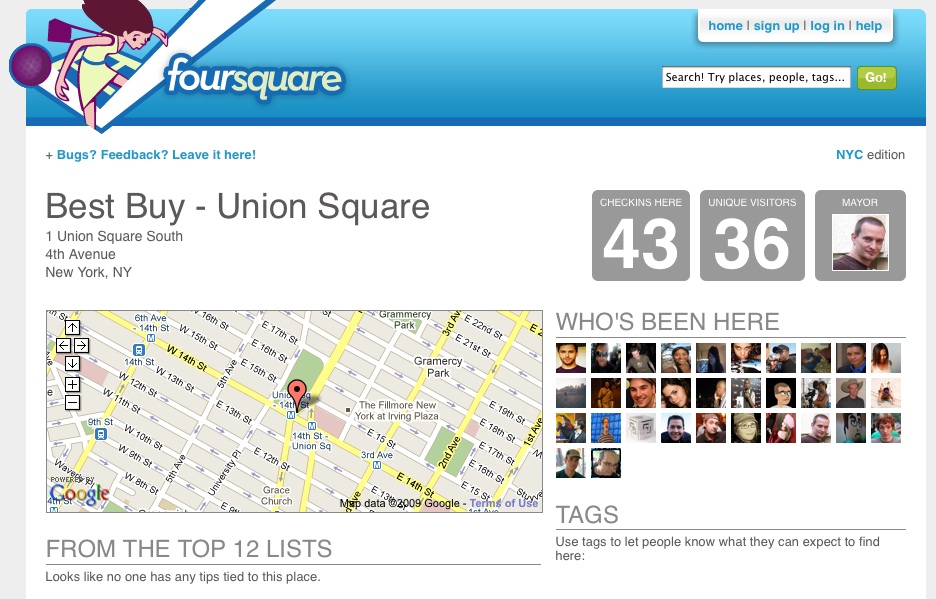Click the NYC edition link

pyautogui.click(x=849, y=155)
